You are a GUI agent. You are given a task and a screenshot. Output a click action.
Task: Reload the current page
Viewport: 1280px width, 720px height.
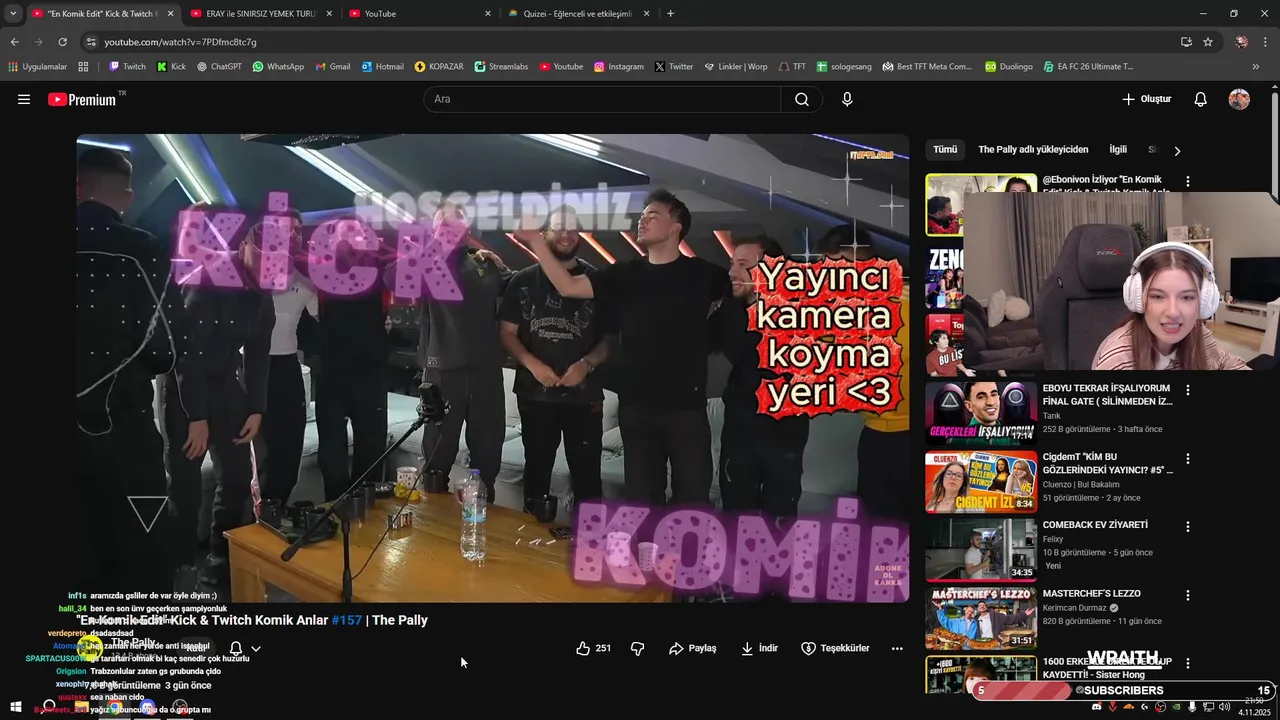pyautogui.click(x=62, y=42)
